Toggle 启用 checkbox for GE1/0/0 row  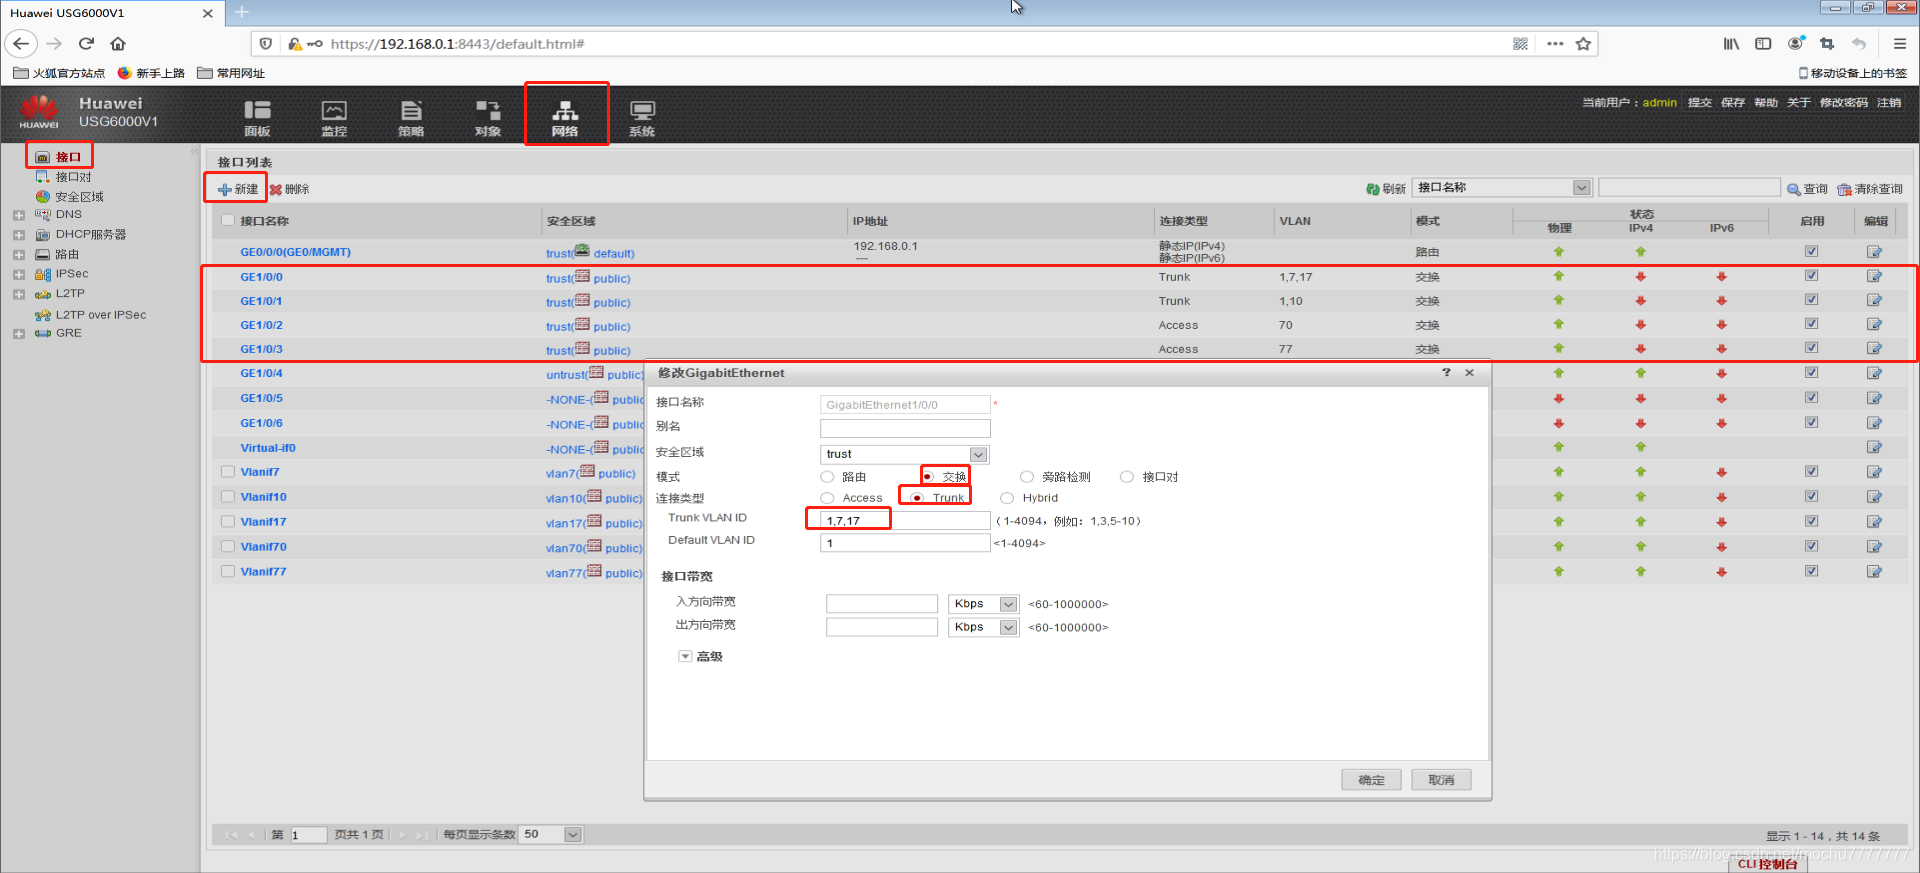click(x=1811, y=276)
